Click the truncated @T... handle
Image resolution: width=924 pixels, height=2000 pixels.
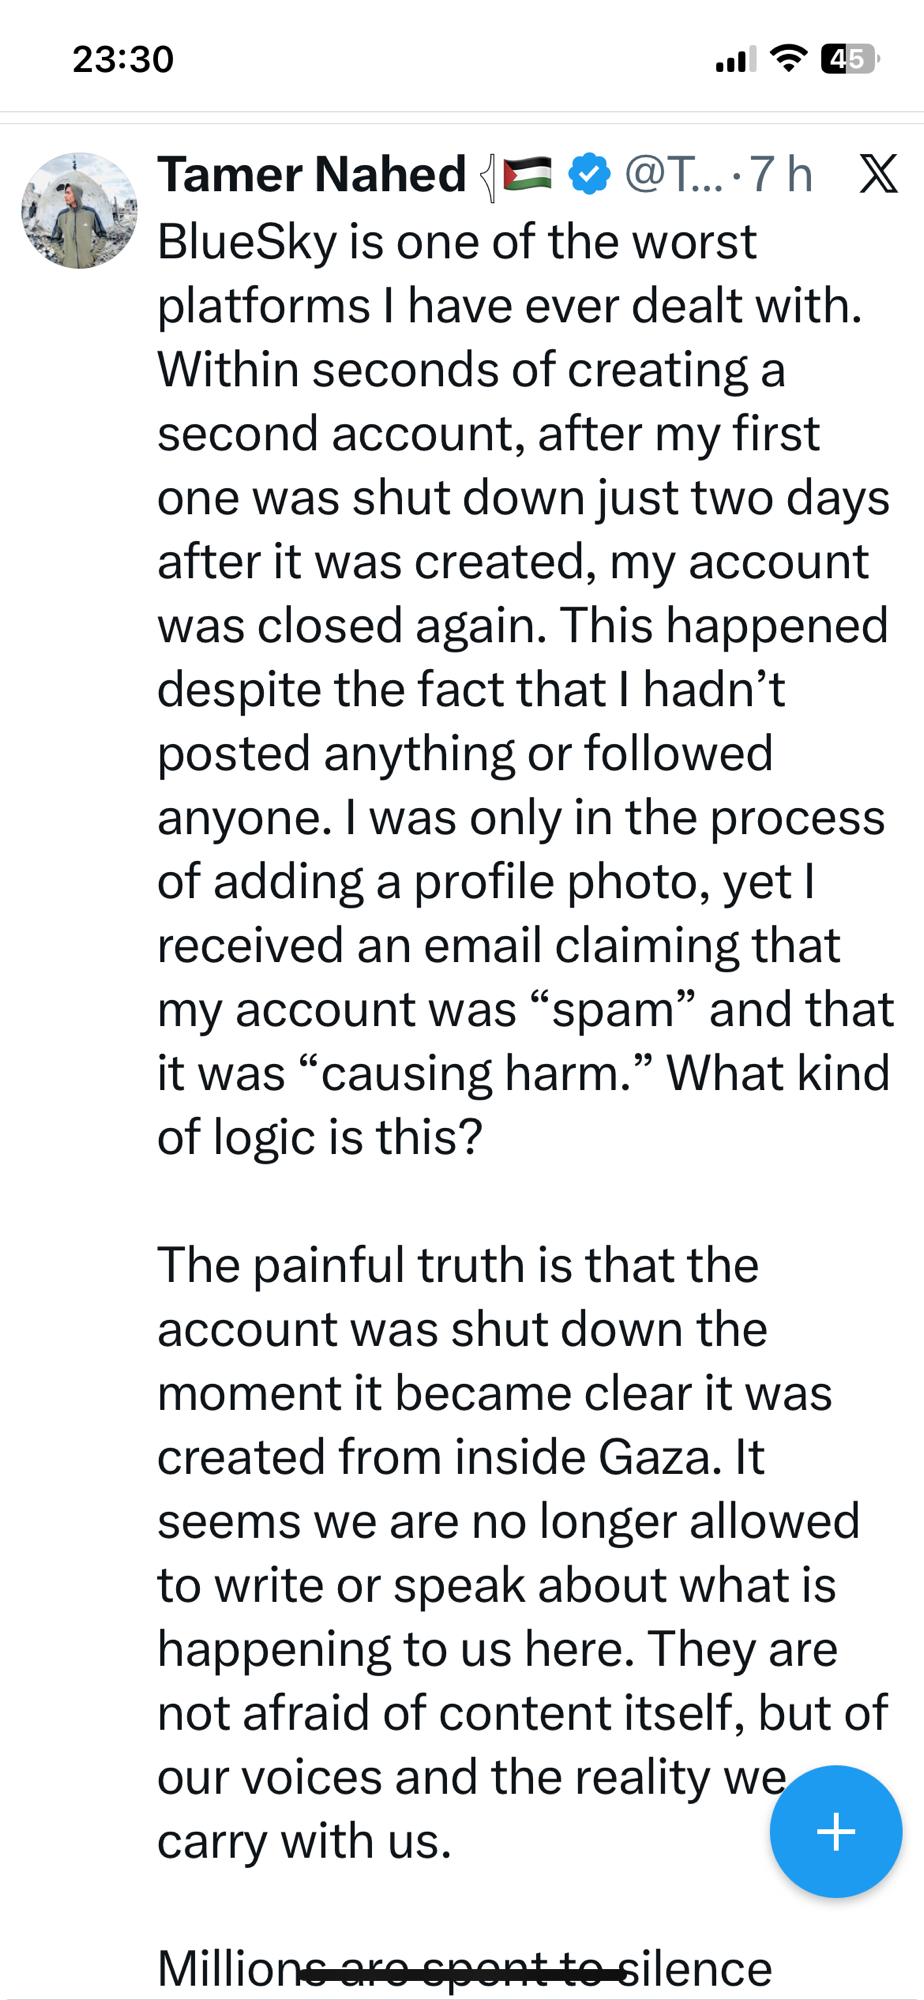pos(672,175)
